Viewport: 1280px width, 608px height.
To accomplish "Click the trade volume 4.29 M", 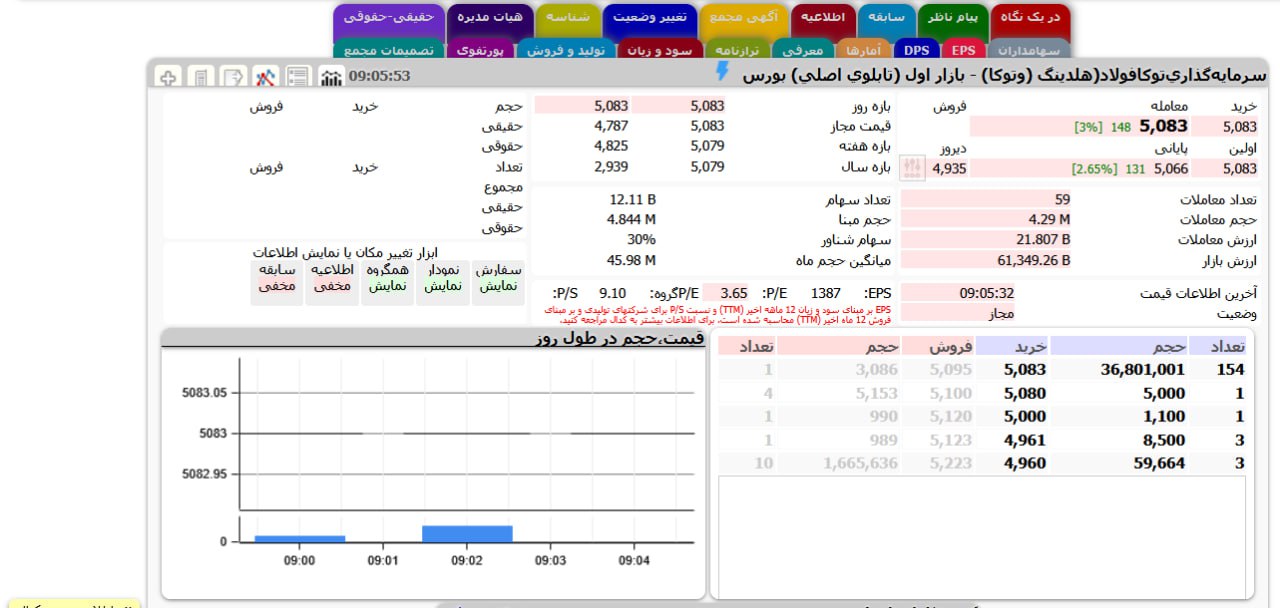I will [1049, 219].
